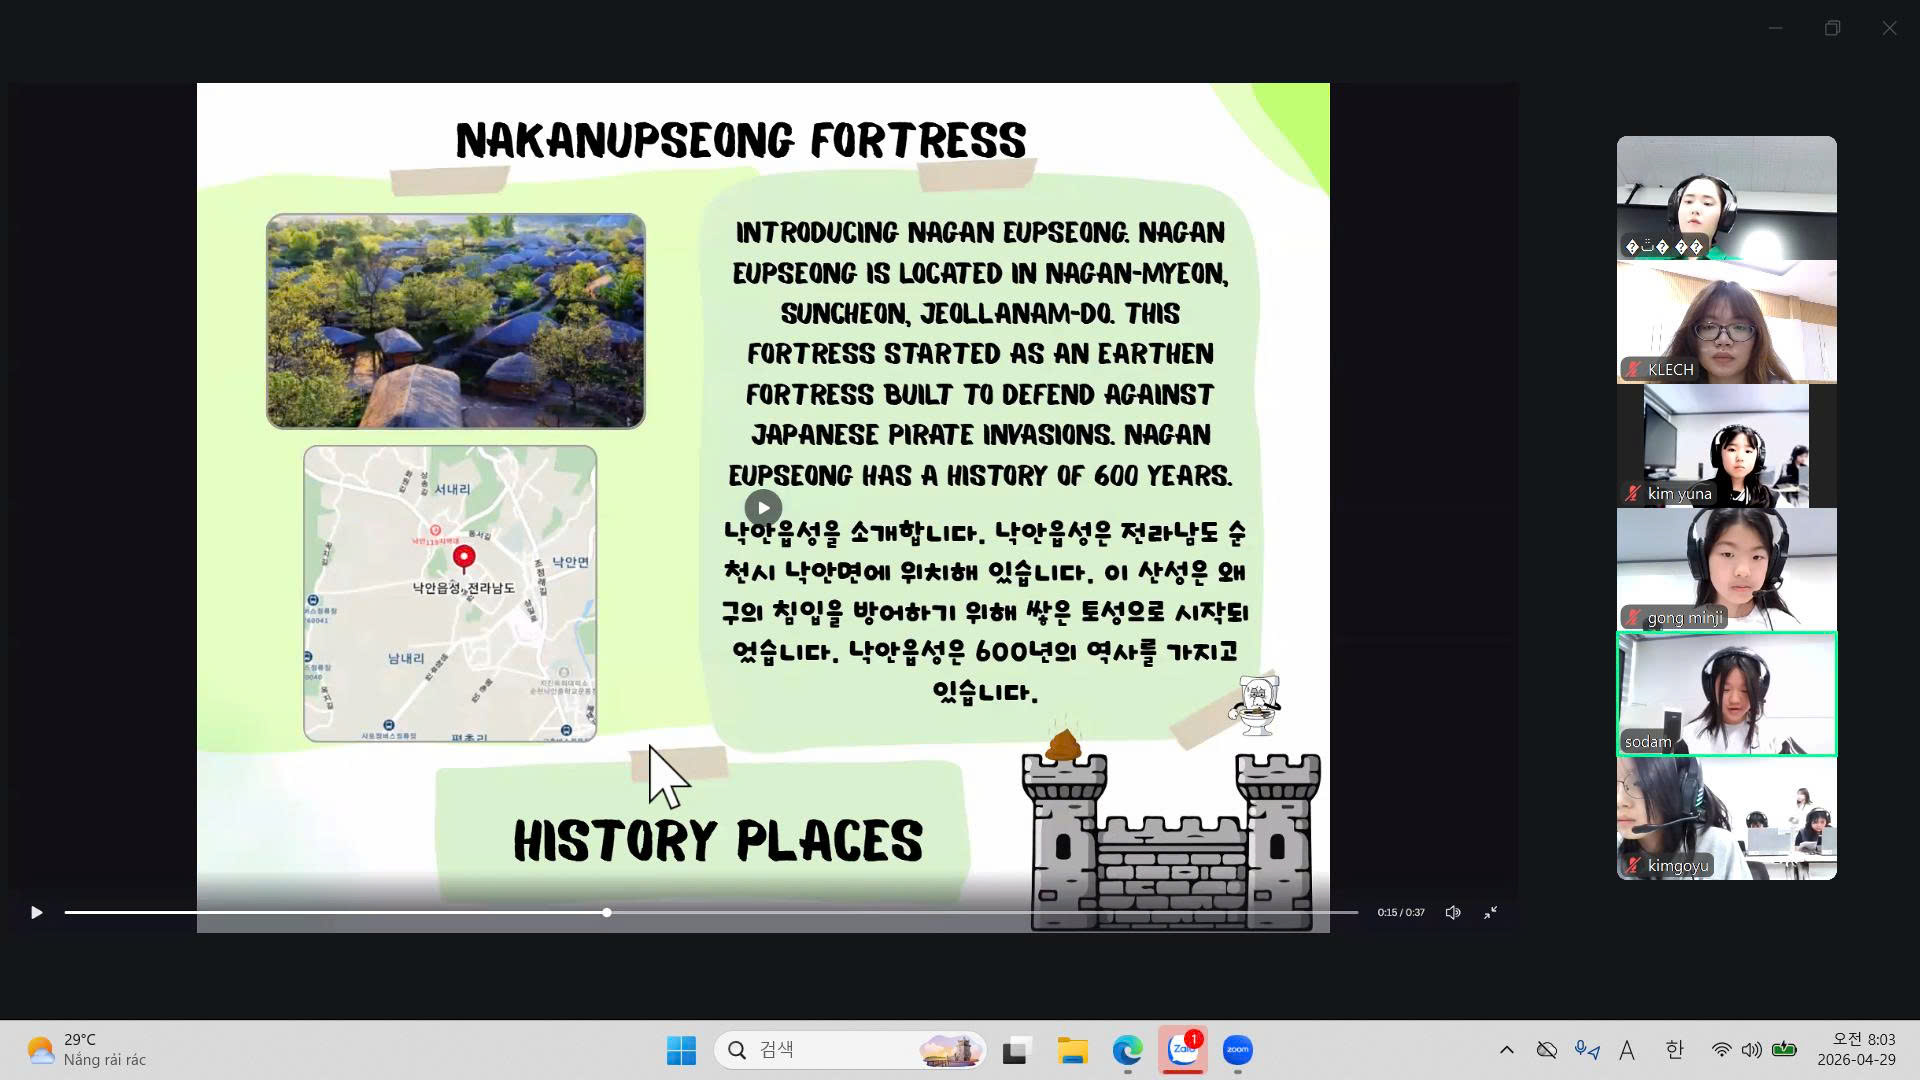
Task: Open Wi-Fi network quick settings
Action: pyautogui.click(x=1721, y=1050)
